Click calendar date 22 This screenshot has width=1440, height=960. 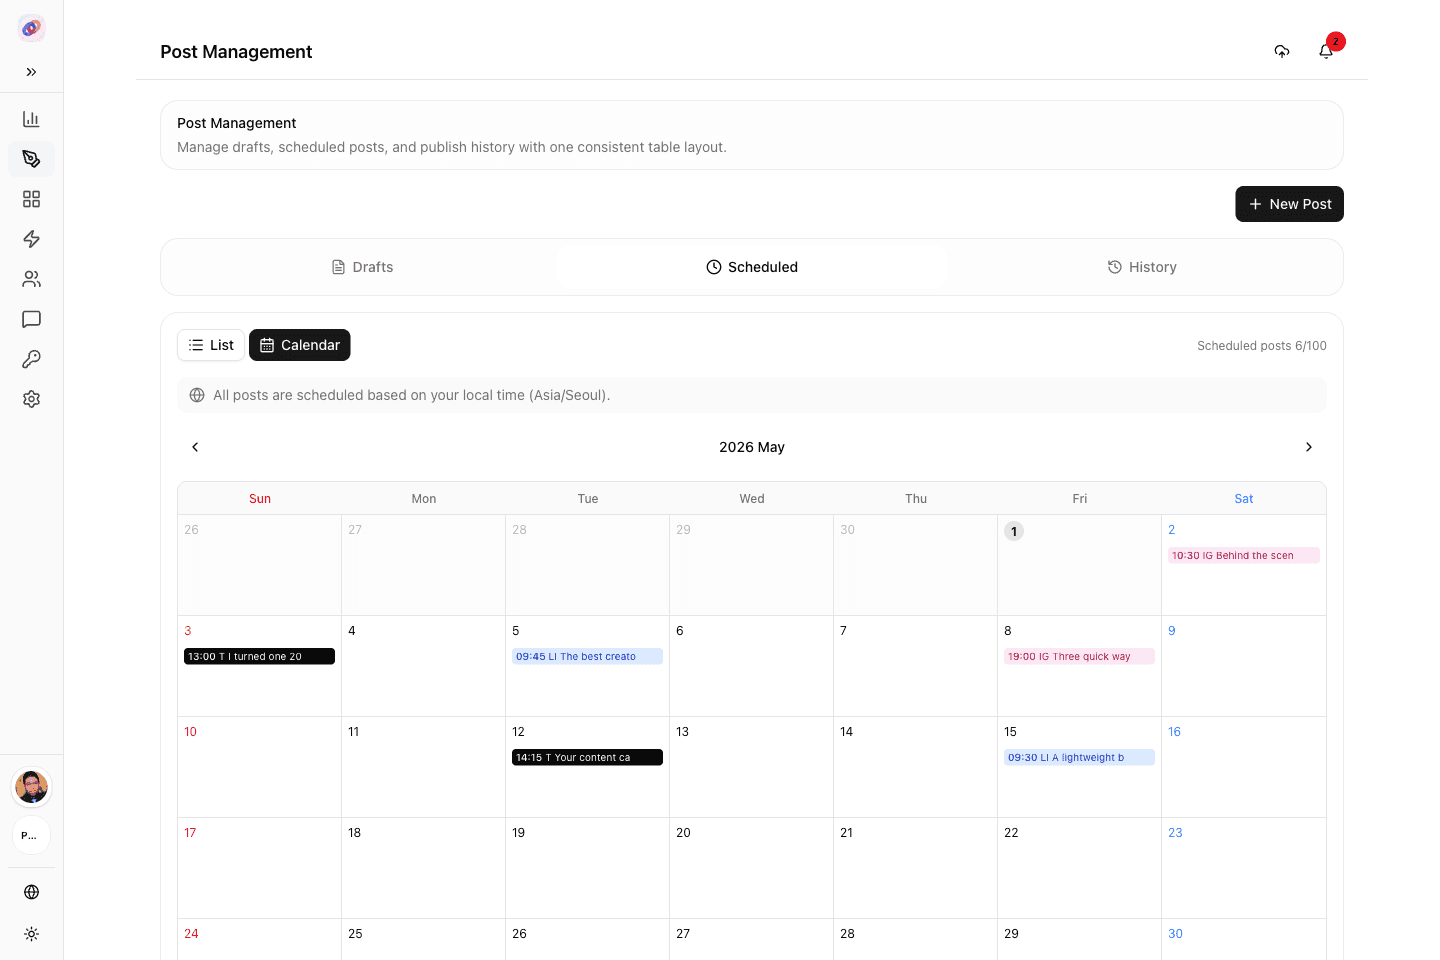point(1011,833)
